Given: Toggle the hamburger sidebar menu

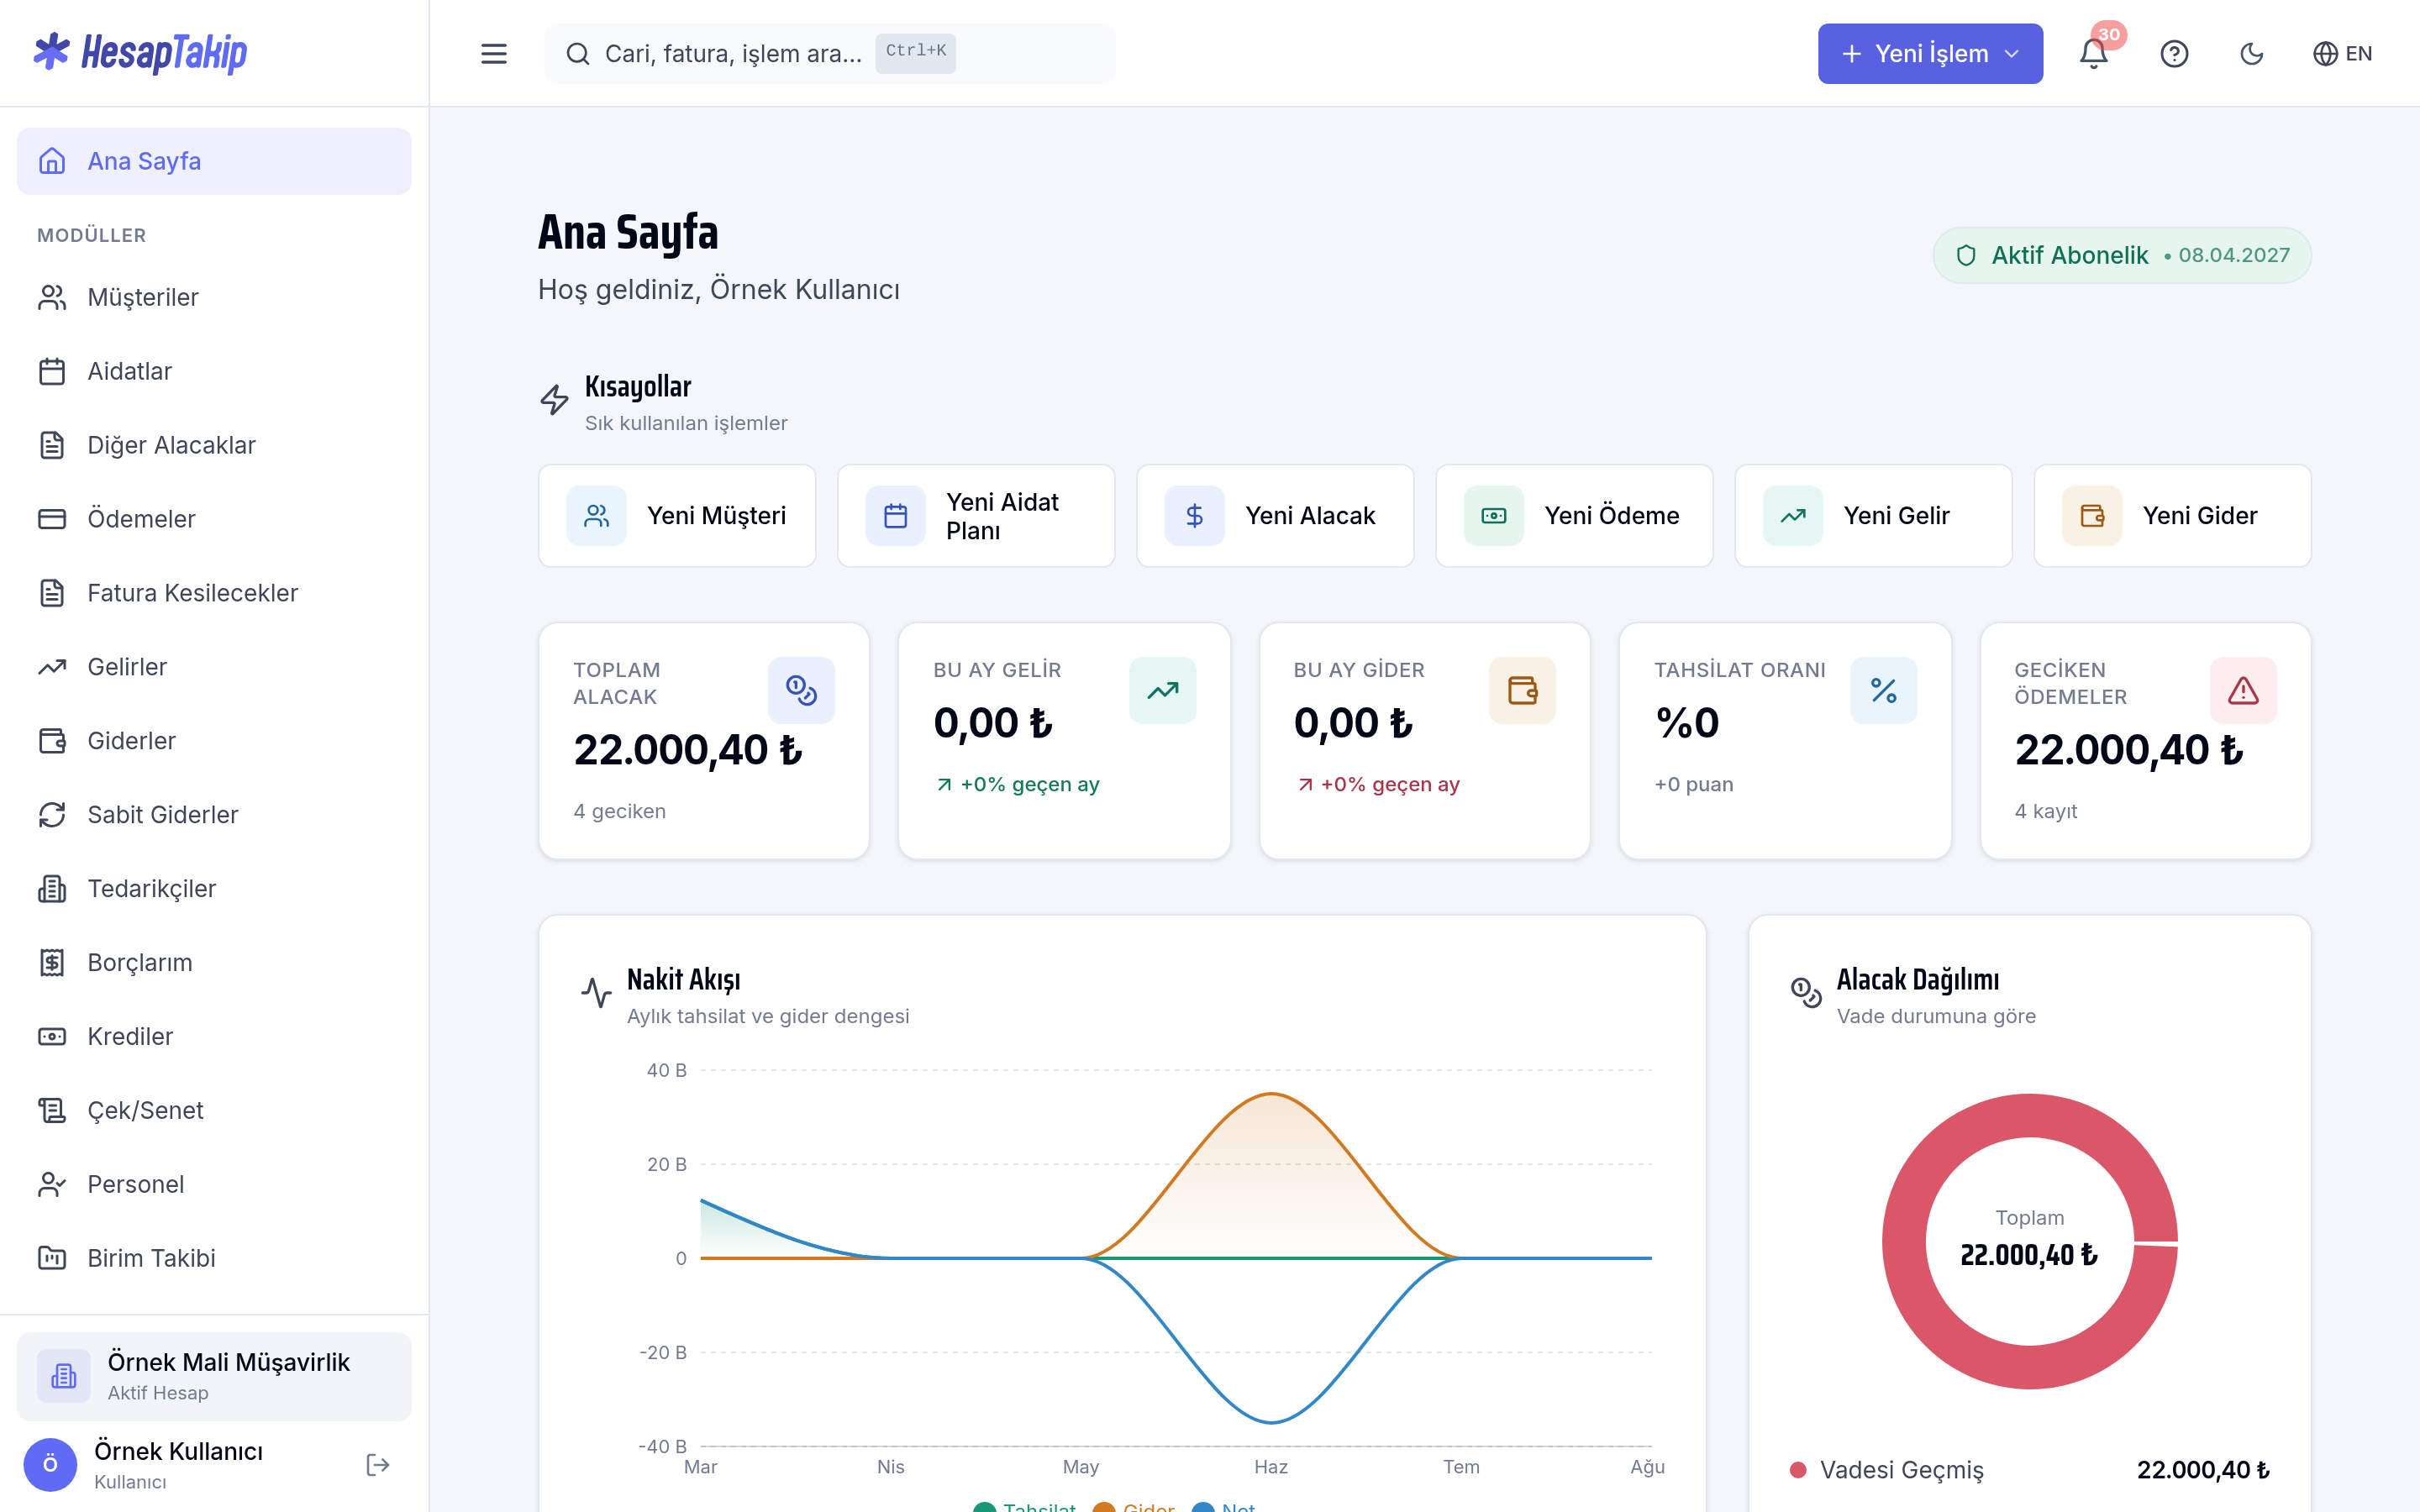Looking at the screenshot, I should [494, 54].
